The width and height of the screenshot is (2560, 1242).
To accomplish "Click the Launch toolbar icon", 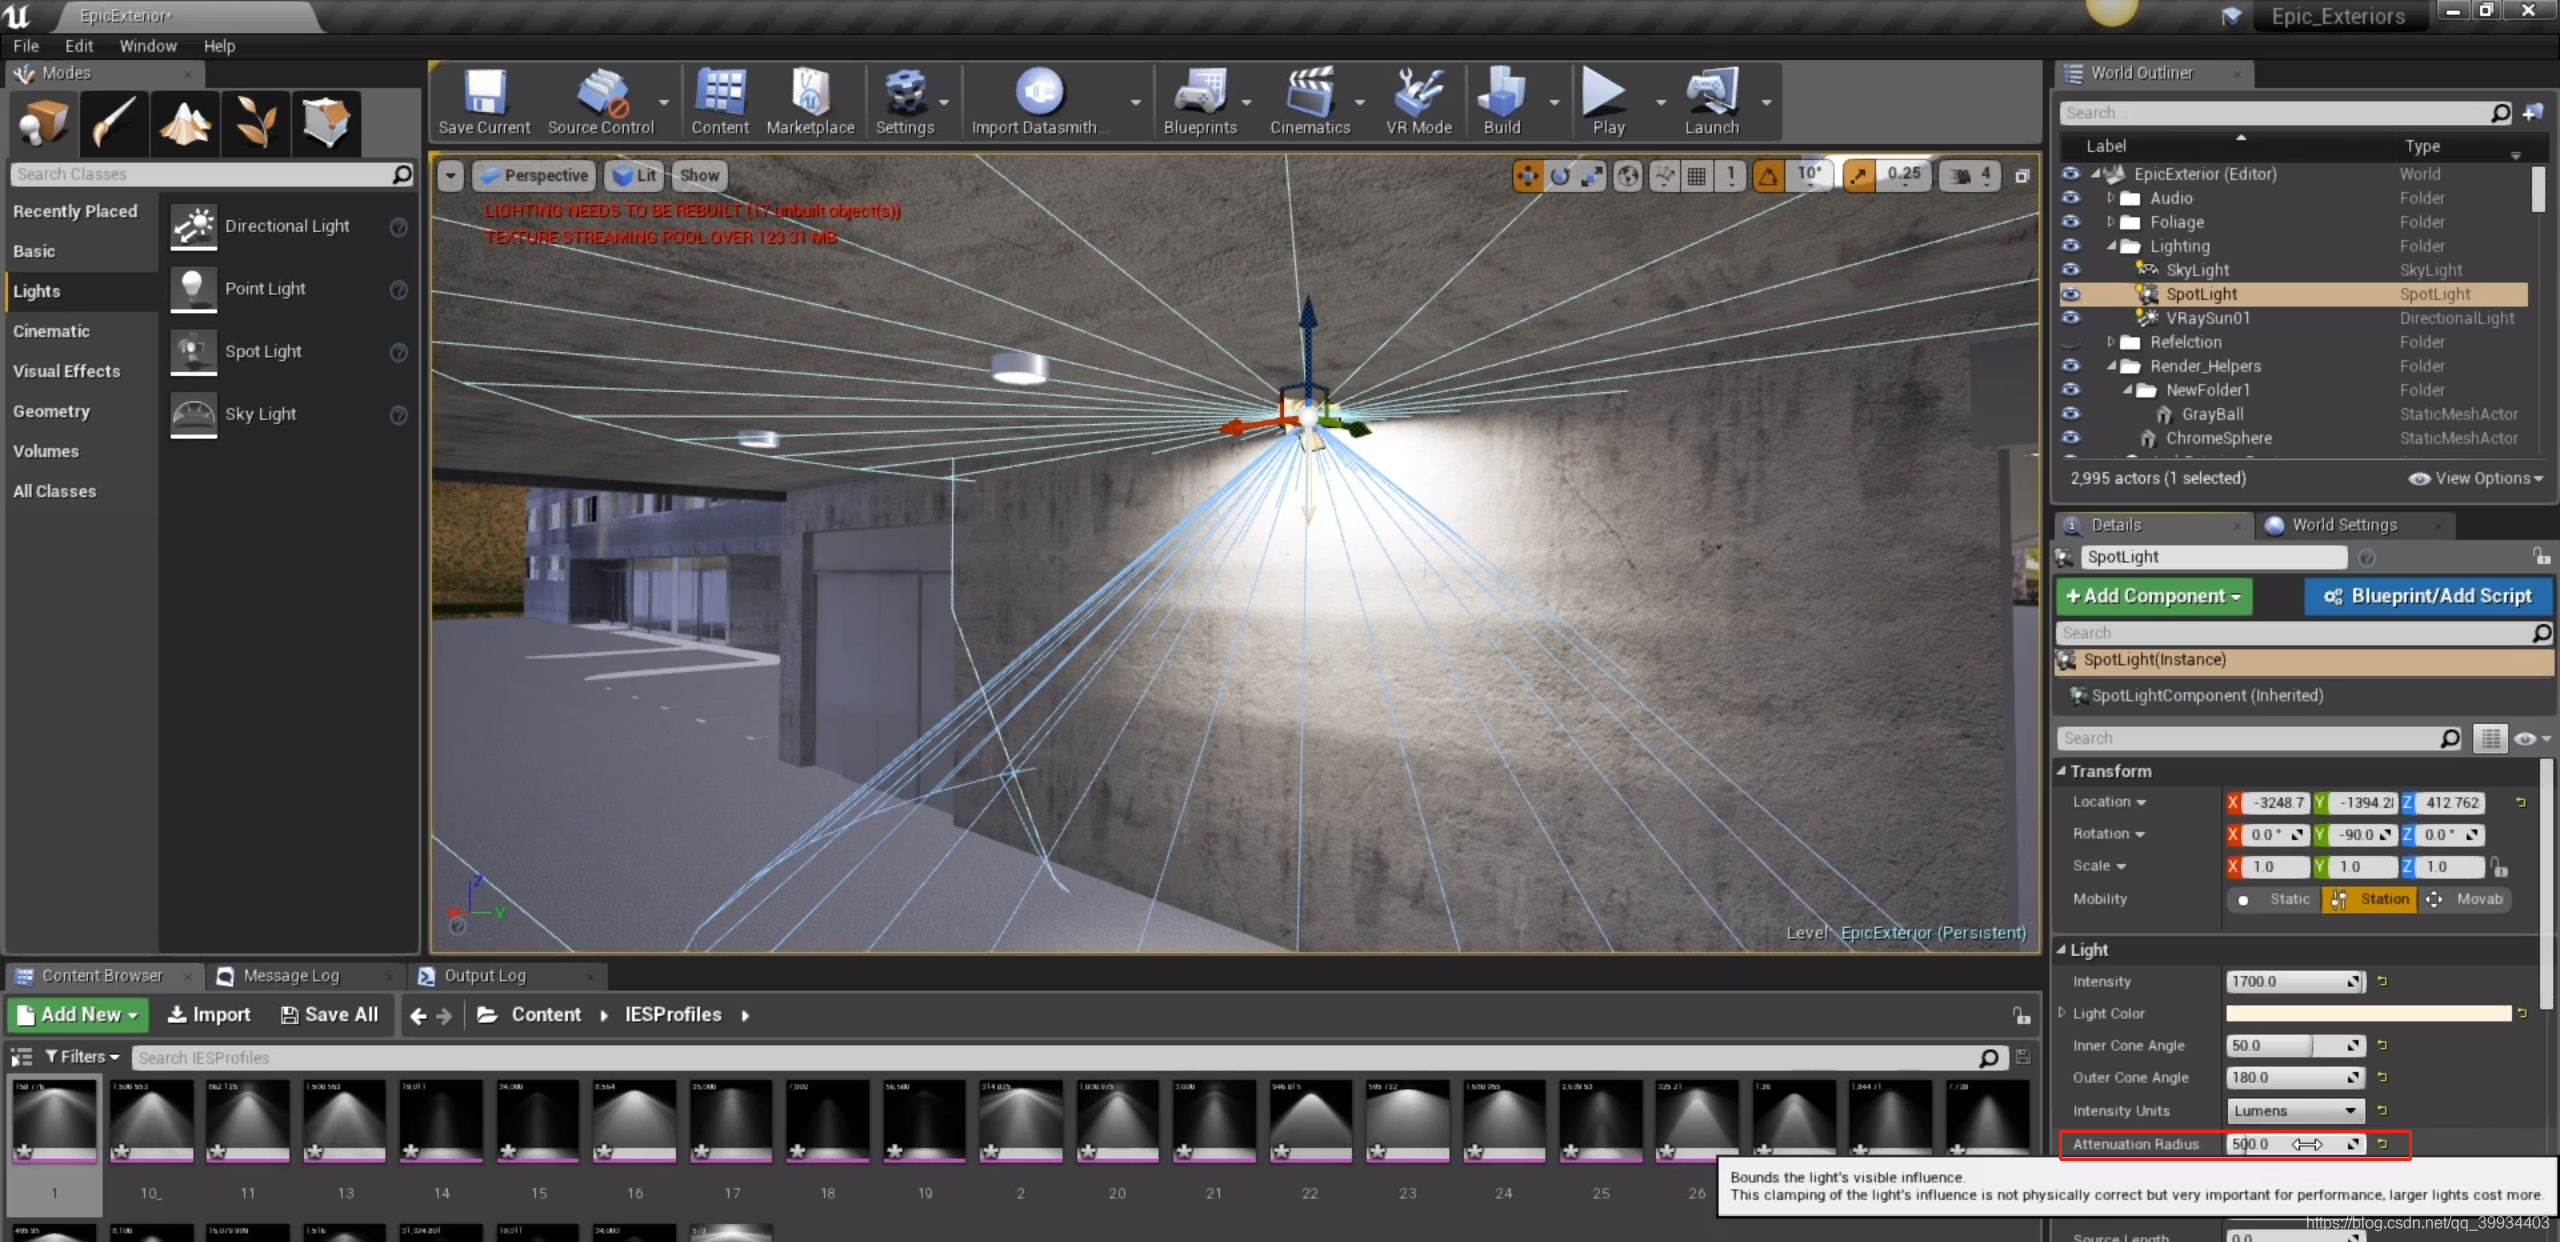I will point(1712,101).
